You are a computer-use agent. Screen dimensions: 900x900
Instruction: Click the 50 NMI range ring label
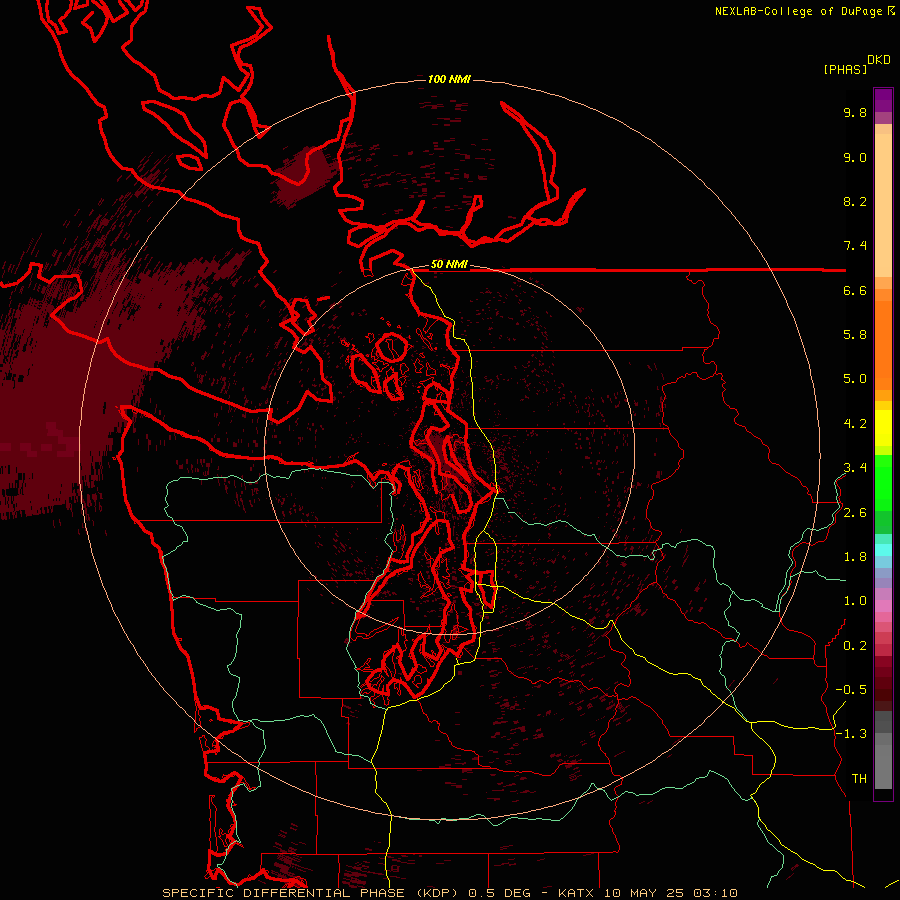tap(449, 264)
